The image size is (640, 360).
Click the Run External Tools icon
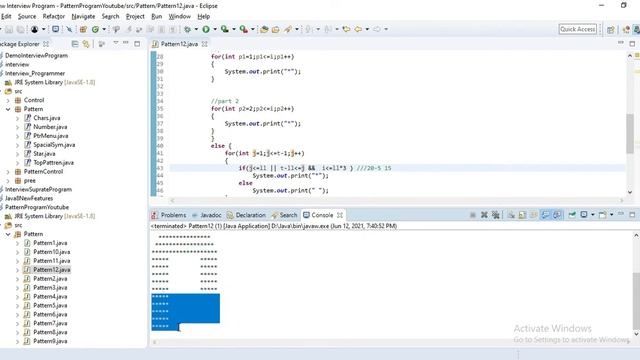point(244,29)
